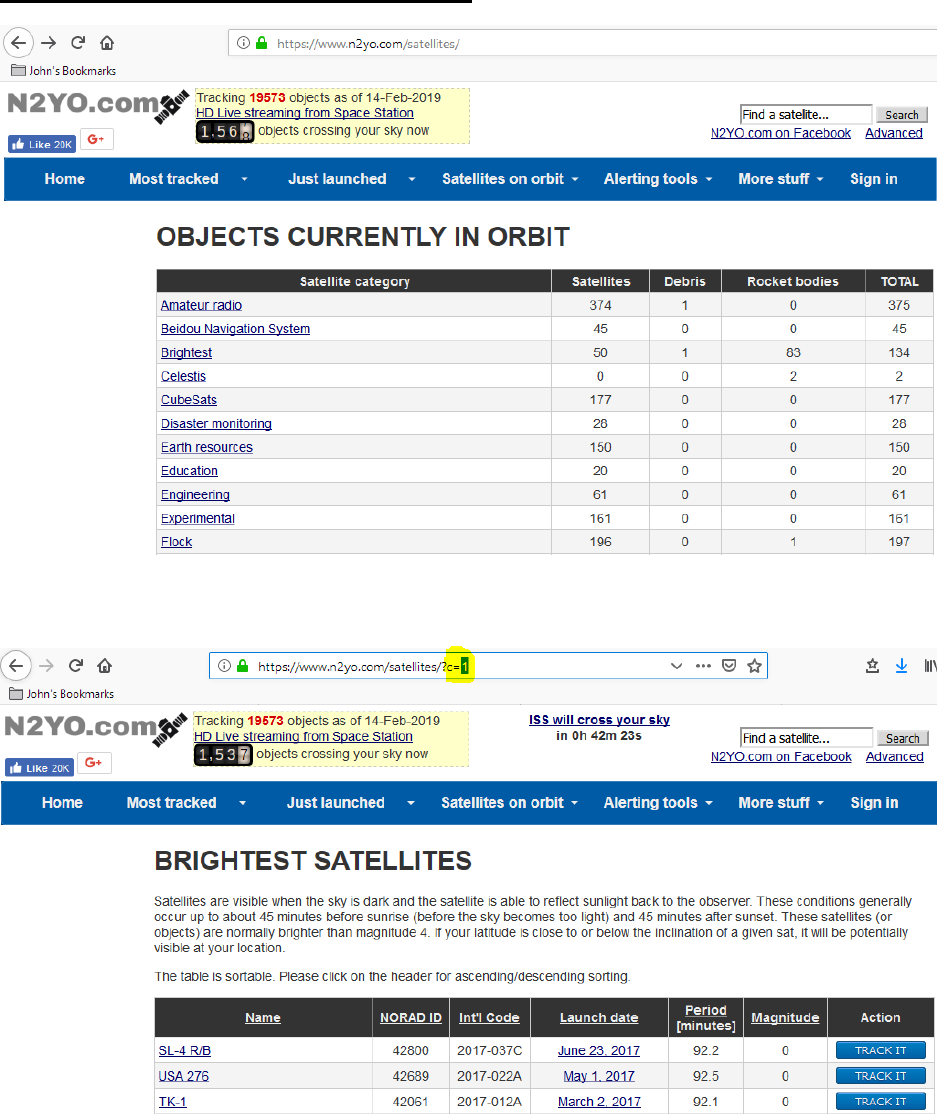This screenshot has height=1114, width=937.
Task: Open John's Bookmarks folder in Brightest Satellites browser
Action: click(61, 693)
